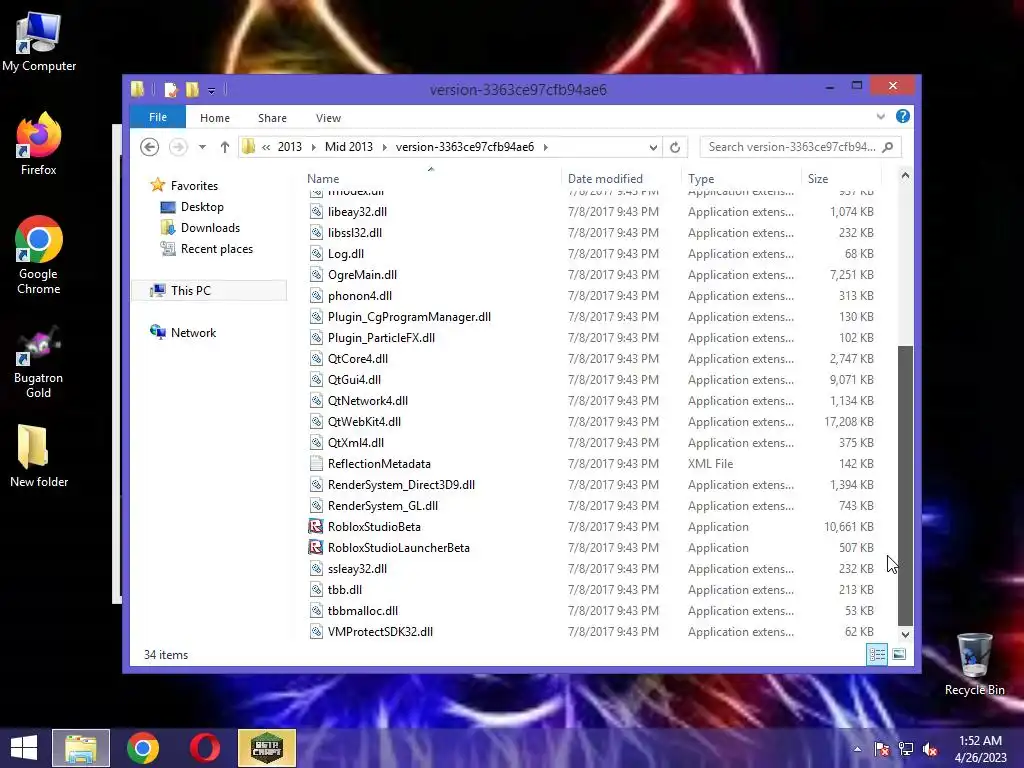The height and width of the screenshot is (768, 1024).
Task: Click Opera in the taskbar
Action: pyautogui.click(x=204, y=748)
